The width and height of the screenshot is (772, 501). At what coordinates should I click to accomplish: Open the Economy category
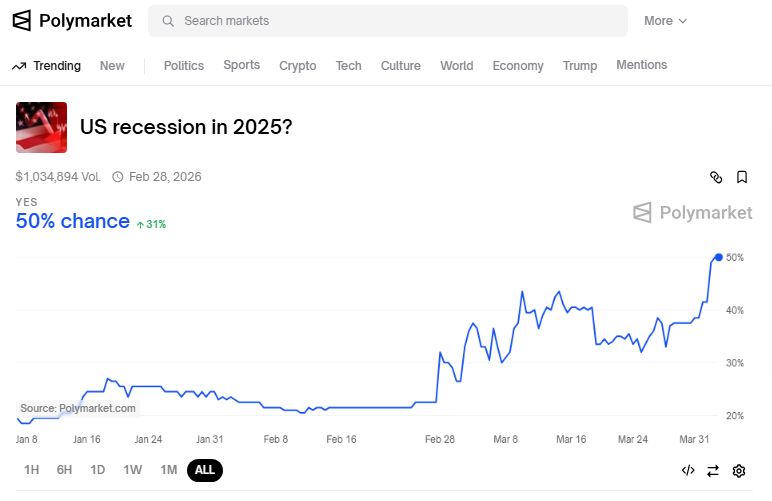tap(518, 66)
